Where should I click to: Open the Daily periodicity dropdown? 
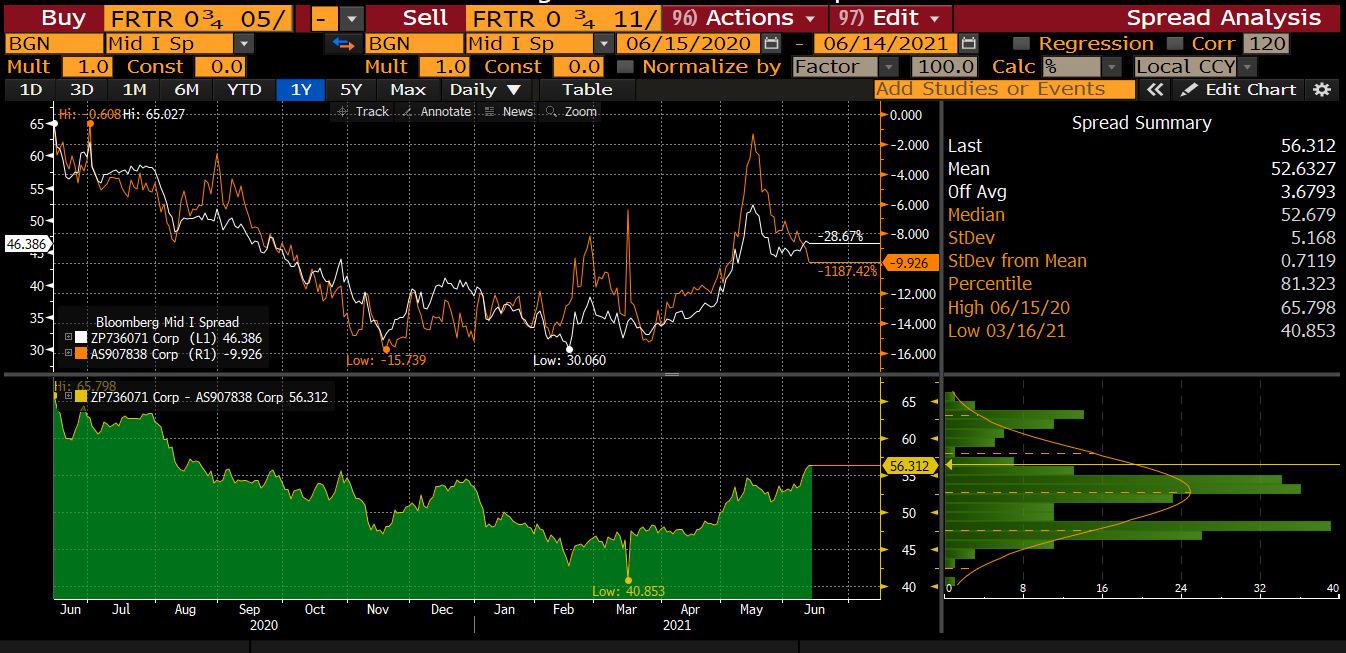pyautogui.click(x=485, y=89)
